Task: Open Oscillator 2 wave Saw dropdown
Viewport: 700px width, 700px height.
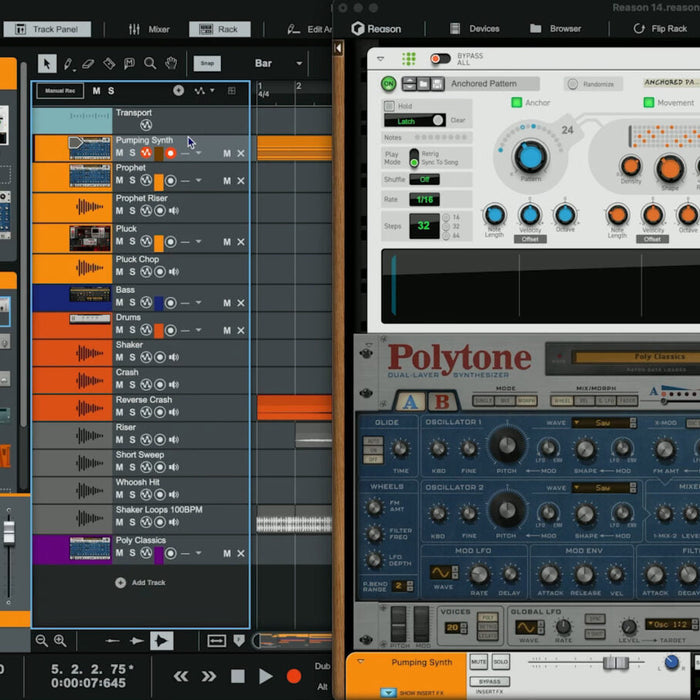Action: click(x=604, y=488)
